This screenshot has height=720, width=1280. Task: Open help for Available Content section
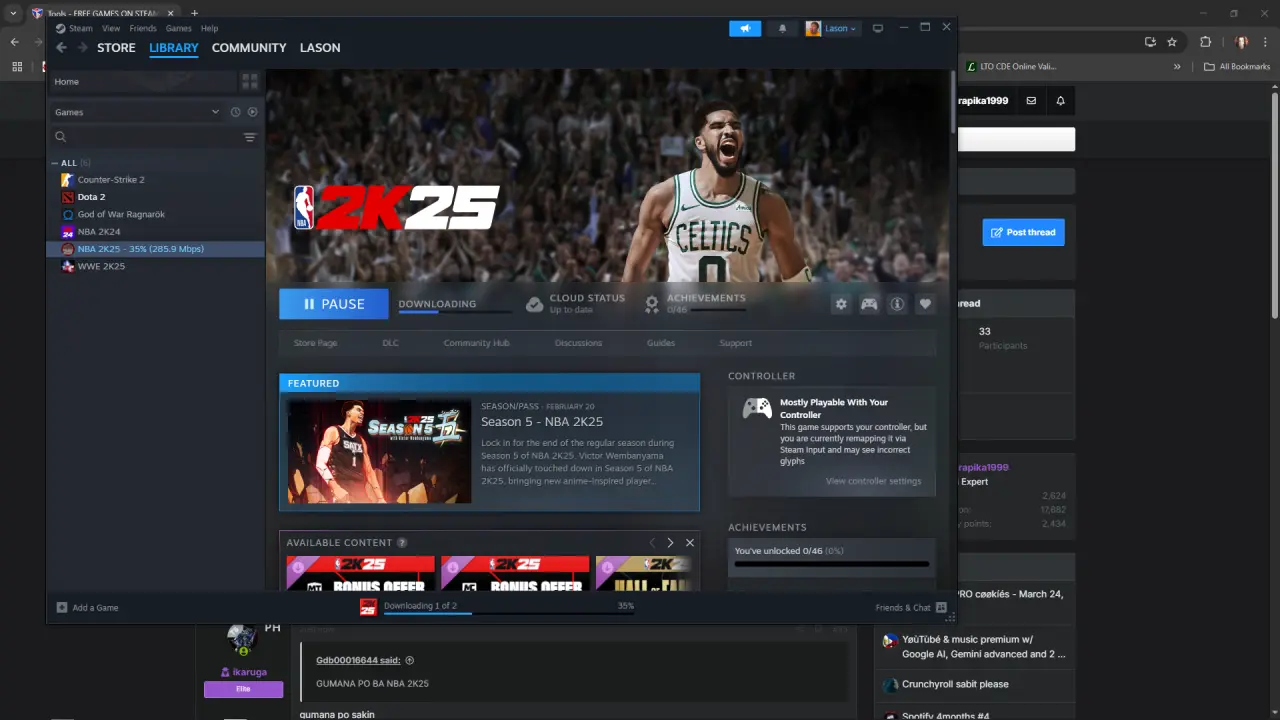(402, 543)
